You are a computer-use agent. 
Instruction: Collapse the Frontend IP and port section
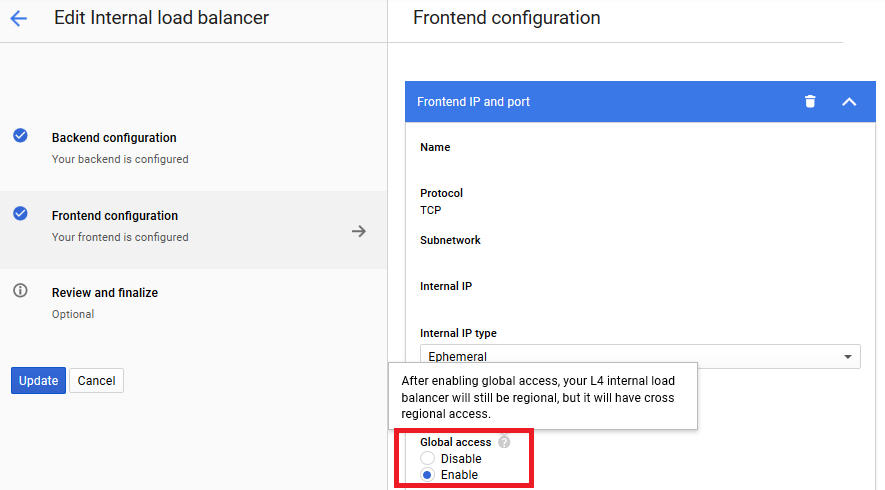849,101
